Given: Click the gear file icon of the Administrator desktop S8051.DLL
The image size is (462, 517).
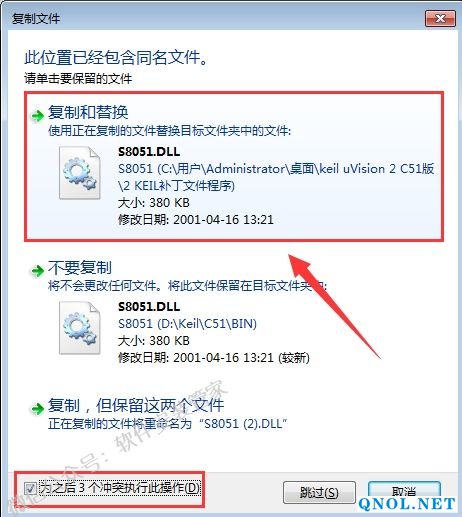Looking at the screenshot, I should point(80,173).
